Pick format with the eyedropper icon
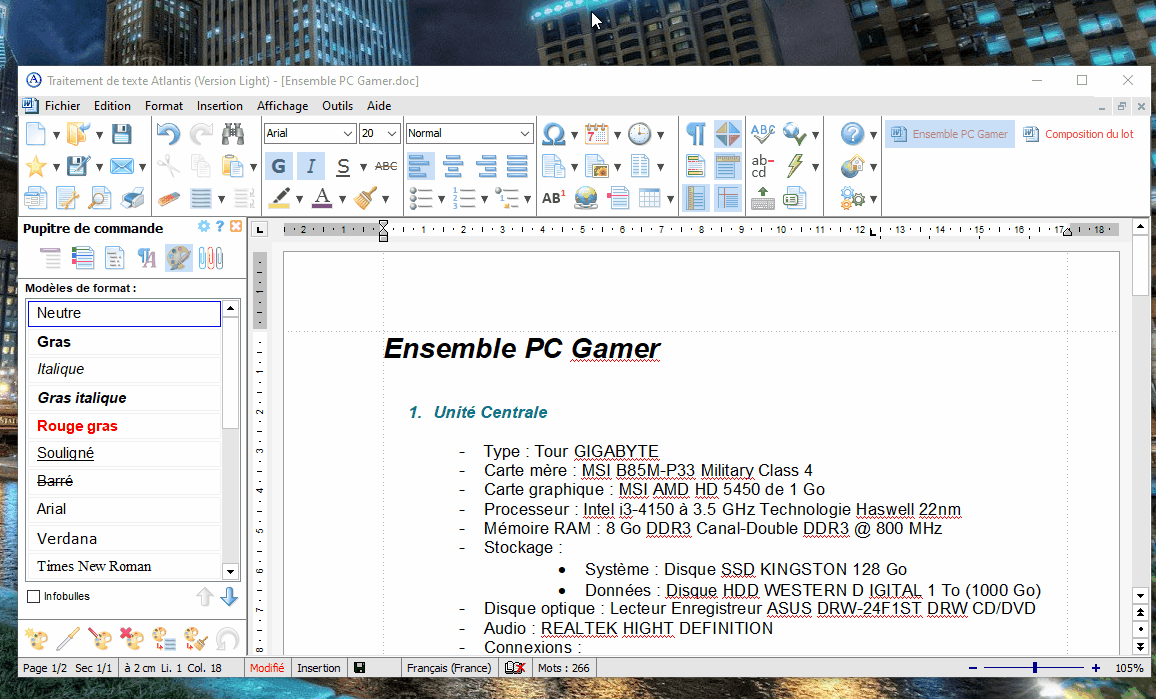Screen dimensions: 1156x699 [68, 639]
